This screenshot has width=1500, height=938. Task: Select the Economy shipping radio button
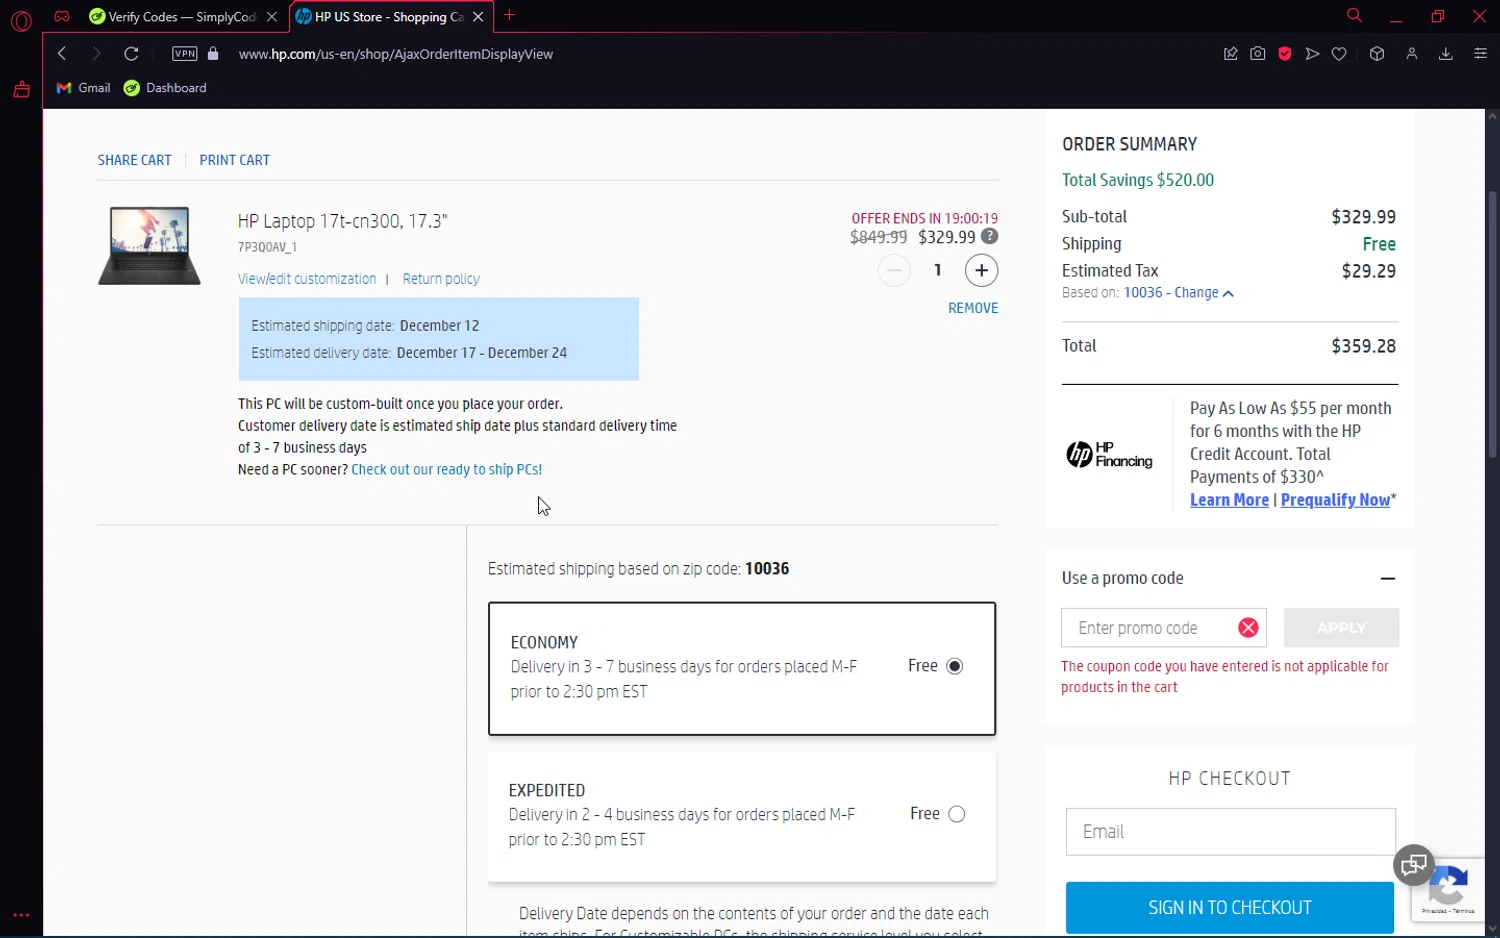point(955,666)
